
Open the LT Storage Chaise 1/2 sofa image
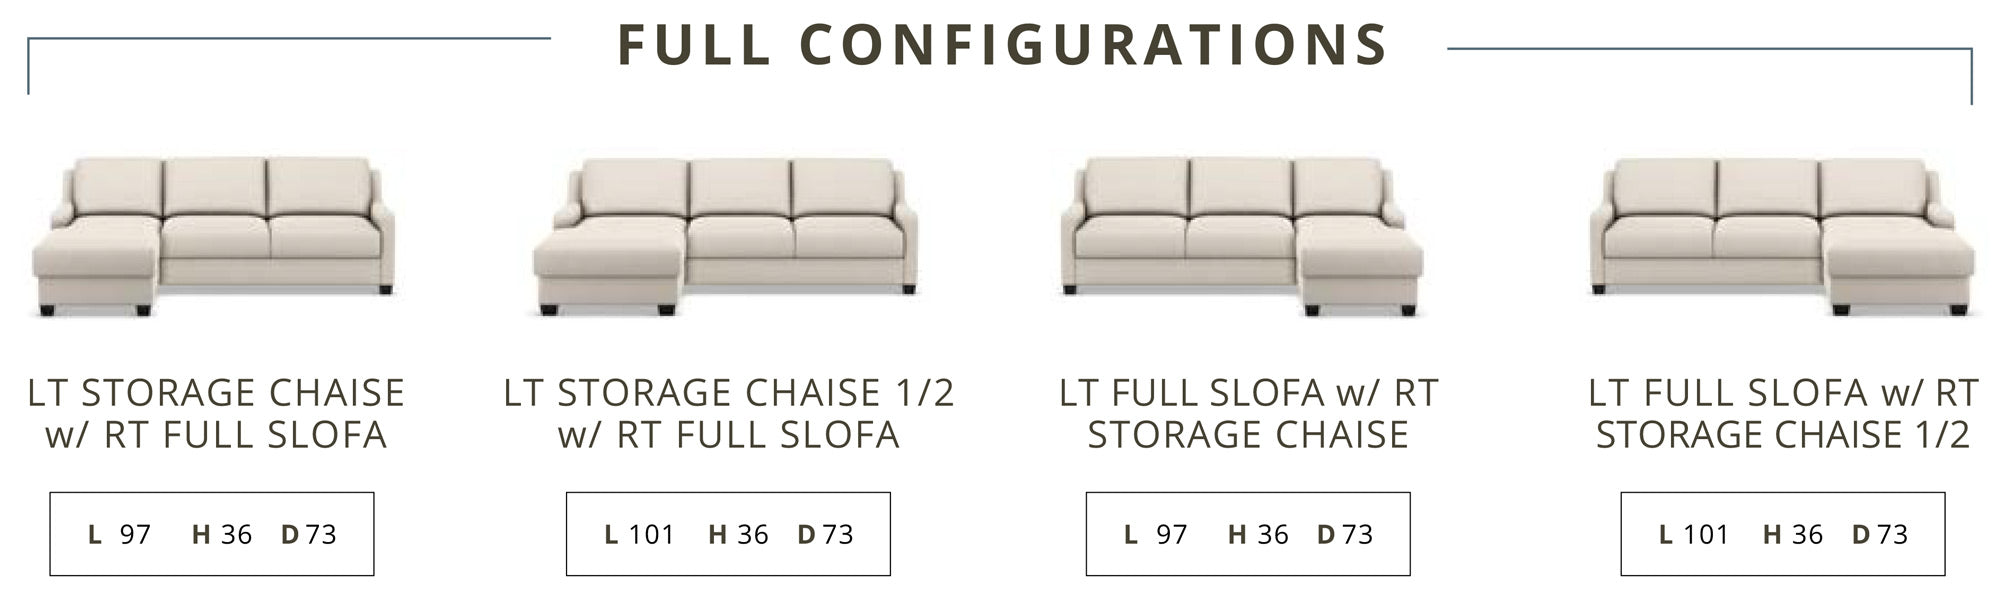pyautogui.click(x=725, y=236)
